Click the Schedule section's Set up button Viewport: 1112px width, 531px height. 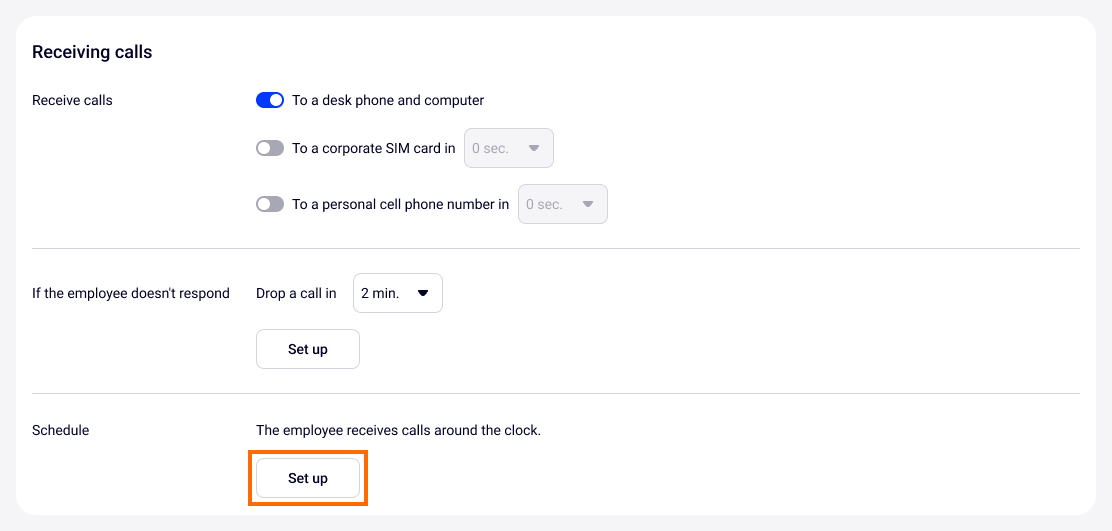[308, 478]
